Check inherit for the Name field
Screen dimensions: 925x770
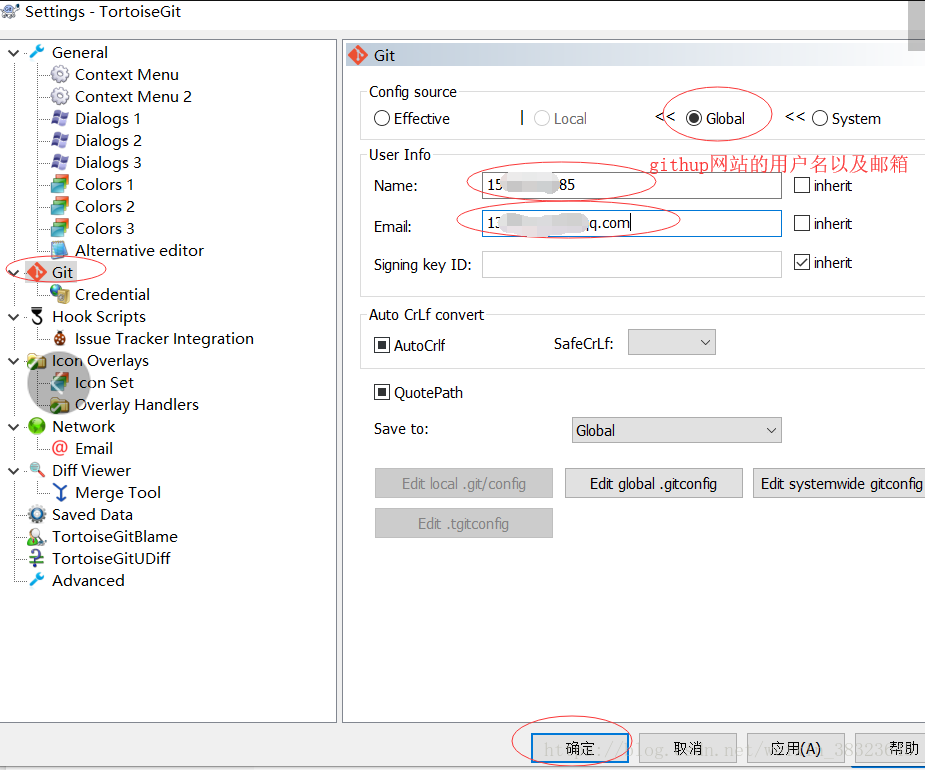(802, 185)
